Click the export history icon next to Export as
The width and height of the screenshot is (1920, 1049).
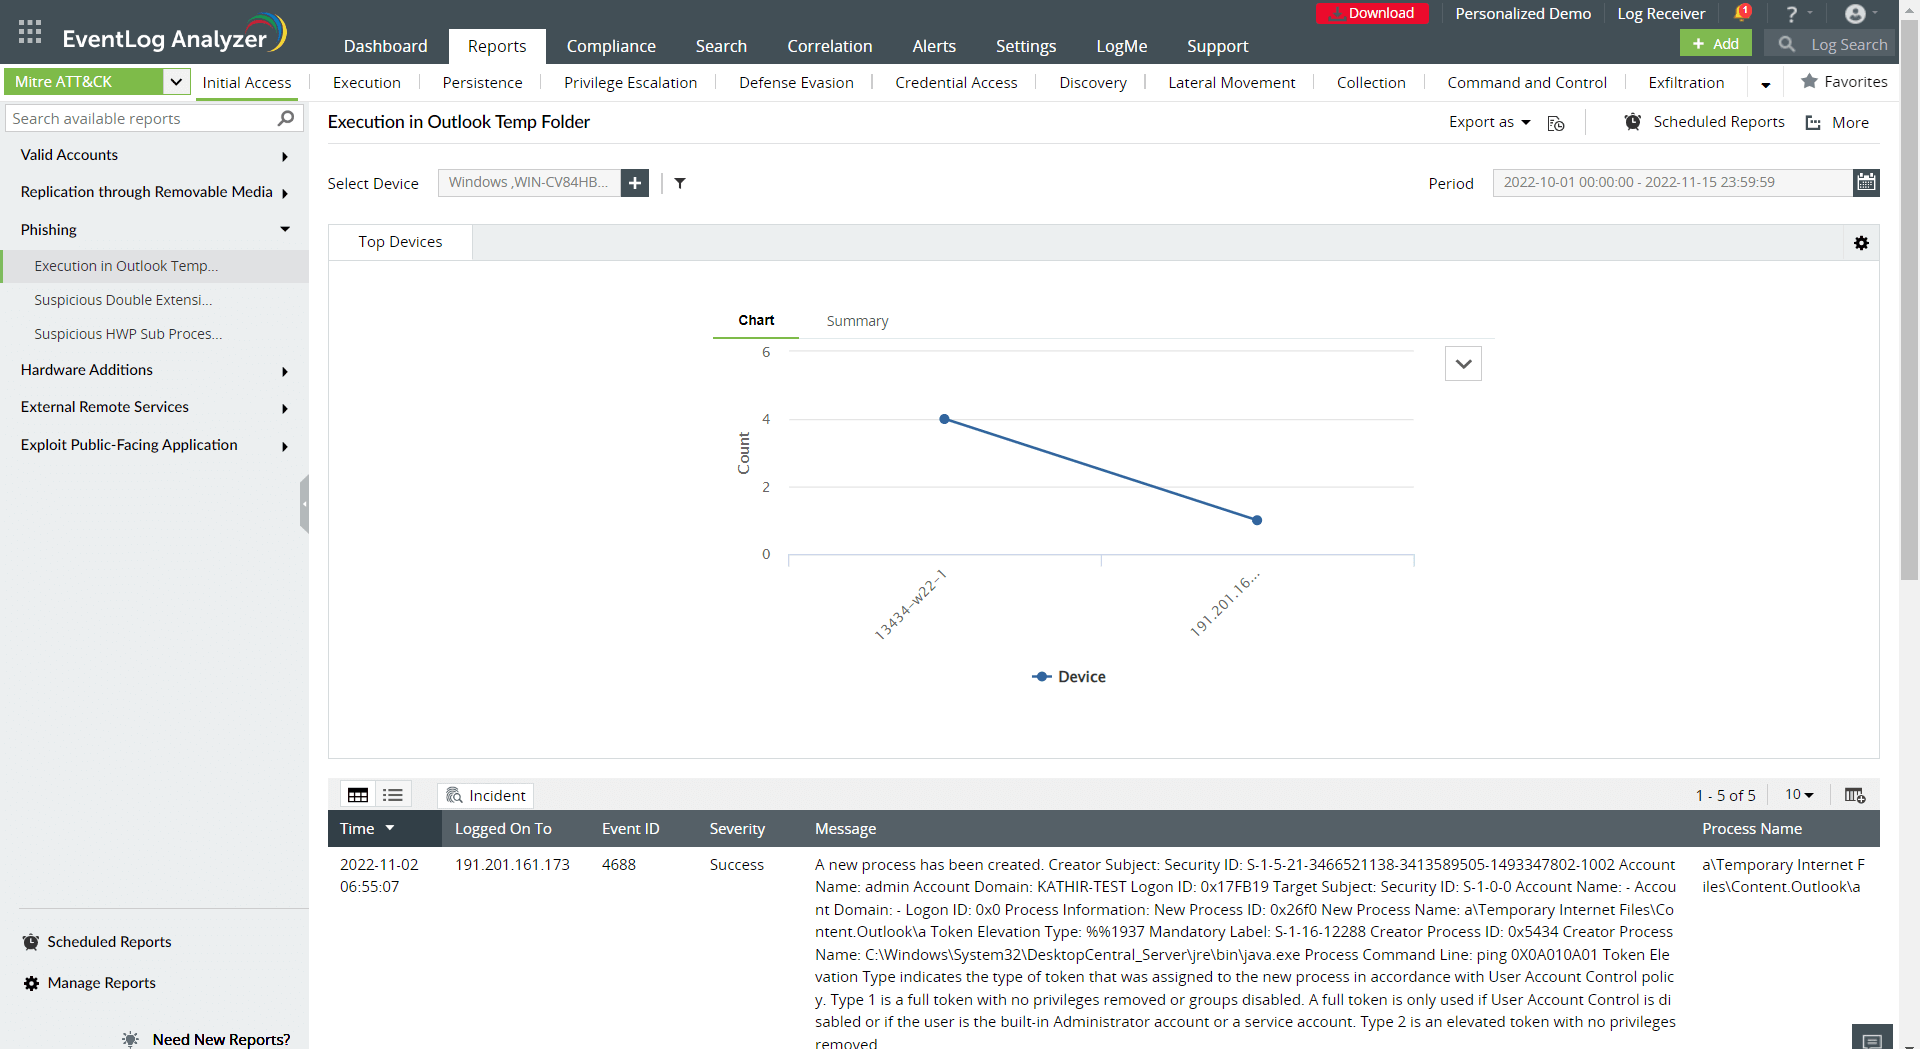click(x=1556, y=123)
